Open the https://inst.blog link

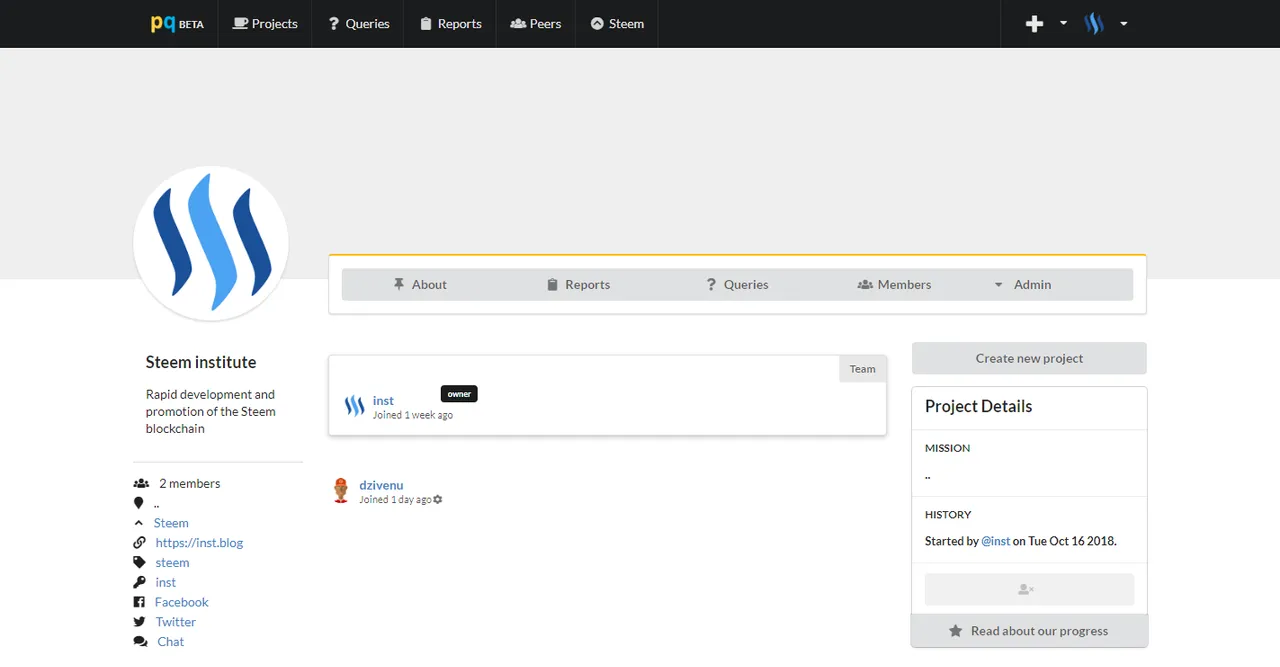(x=199, y=543)
